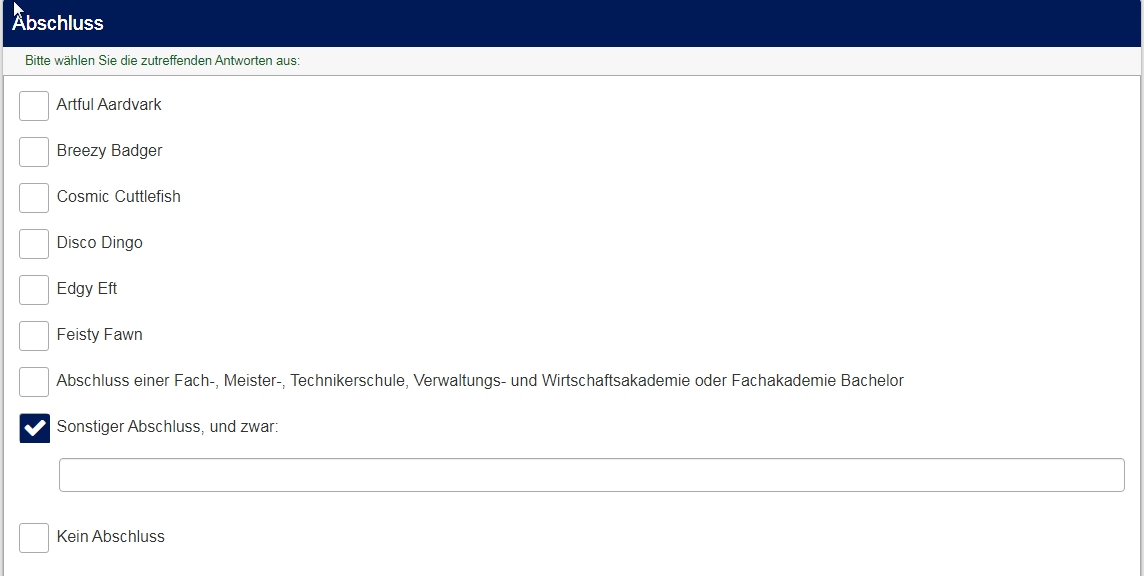Click into the Sonstiger Abschluss text field
The height and width of the screenshot is (576, 1144).
point(591,475)
